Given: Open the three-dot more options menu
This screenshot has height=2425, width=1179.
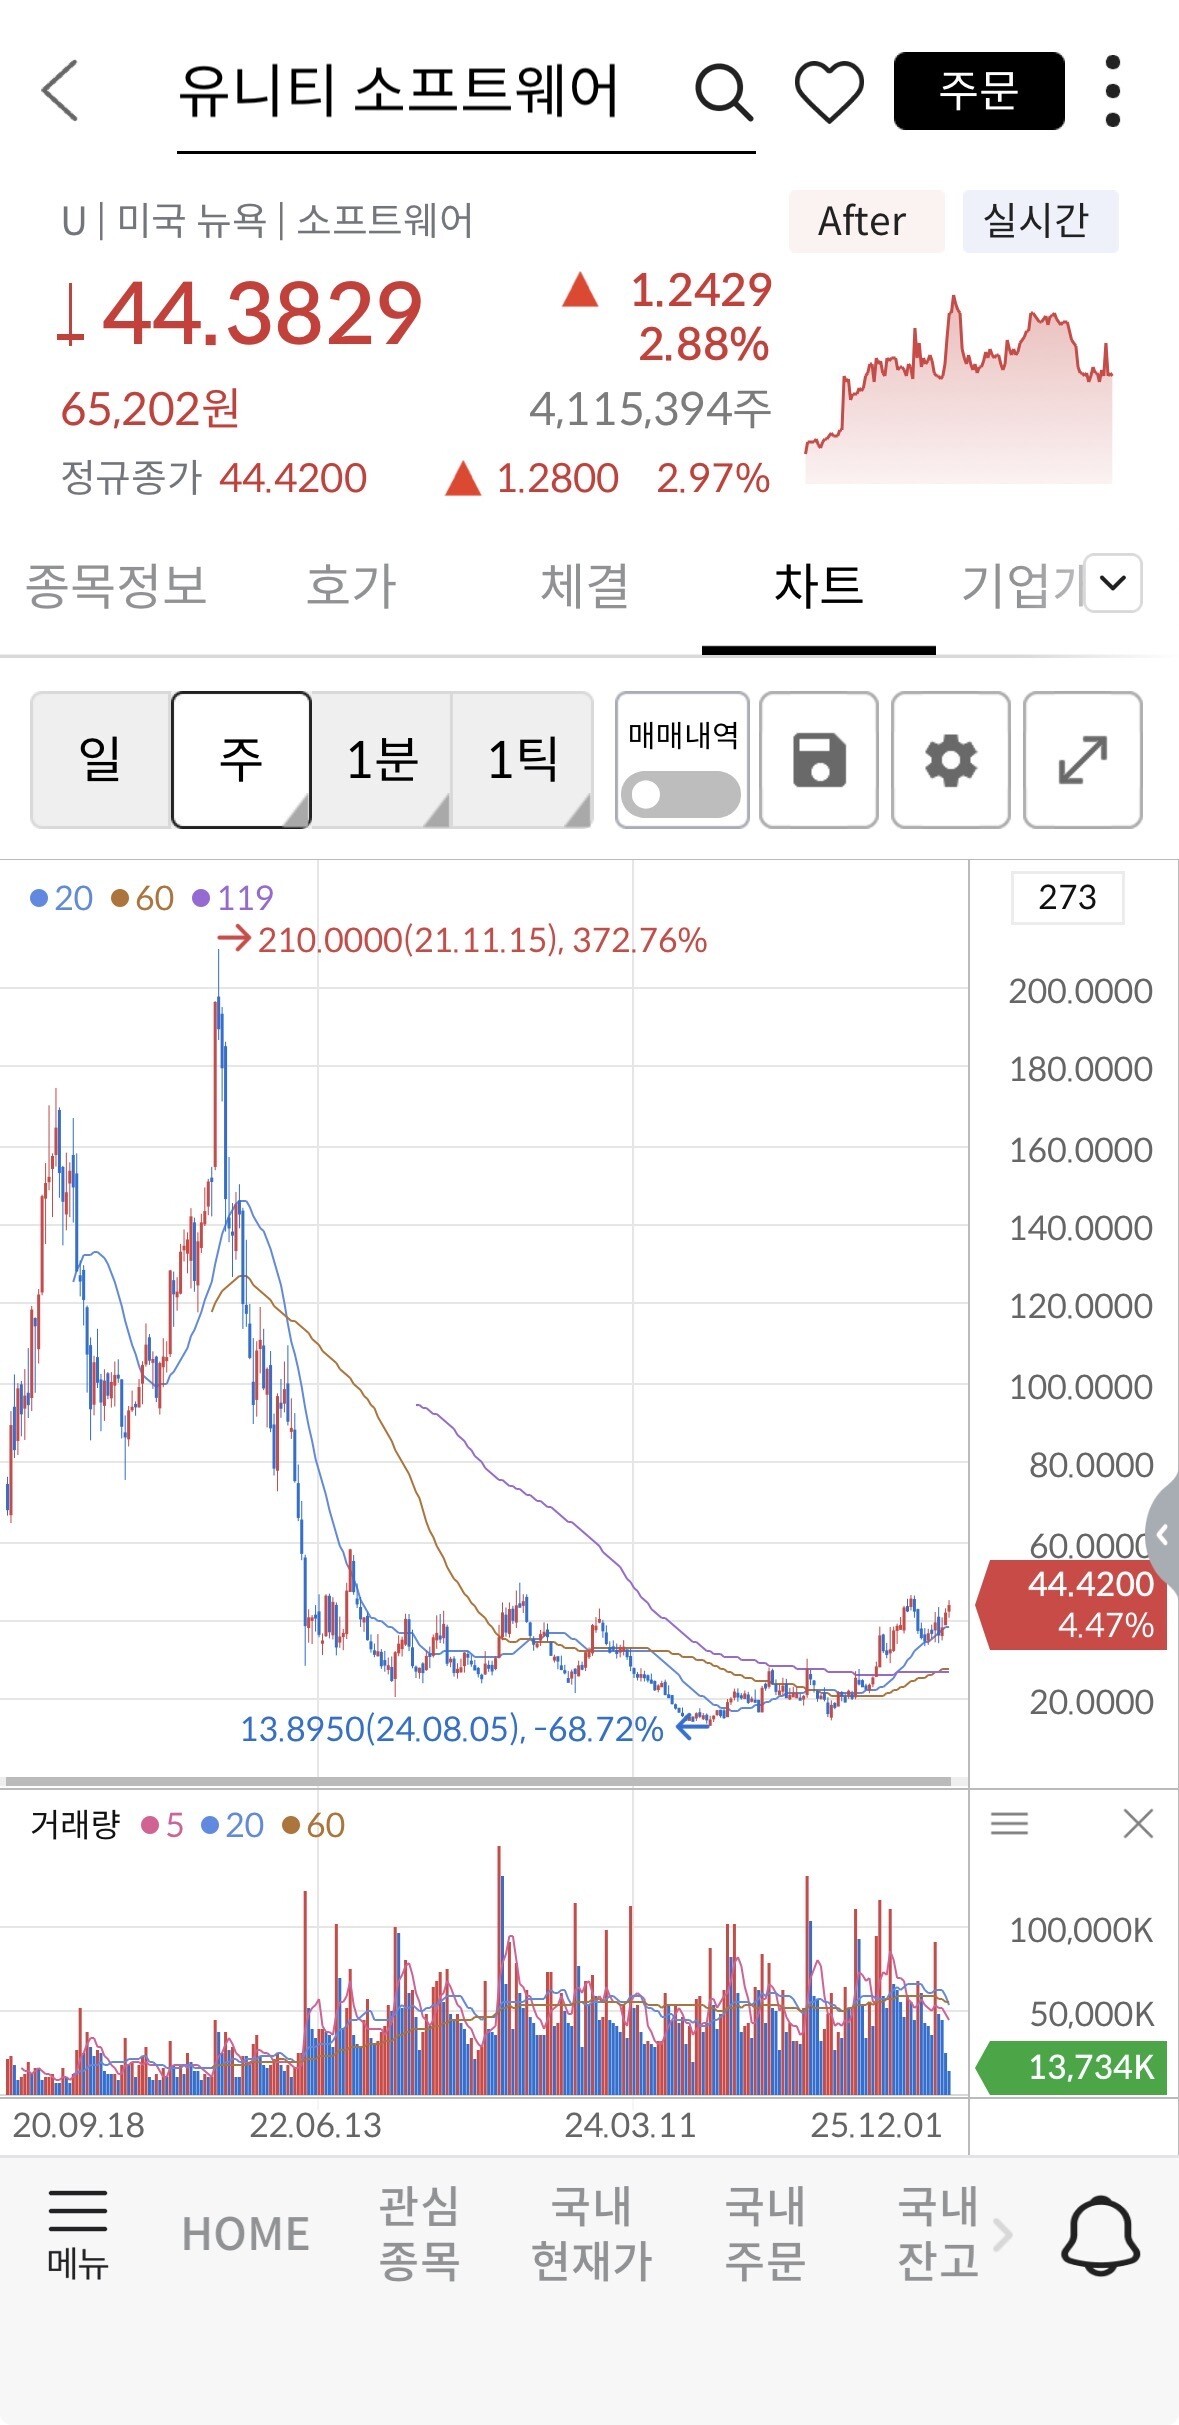Looking at the screenshot, I should pos(1113,91).
